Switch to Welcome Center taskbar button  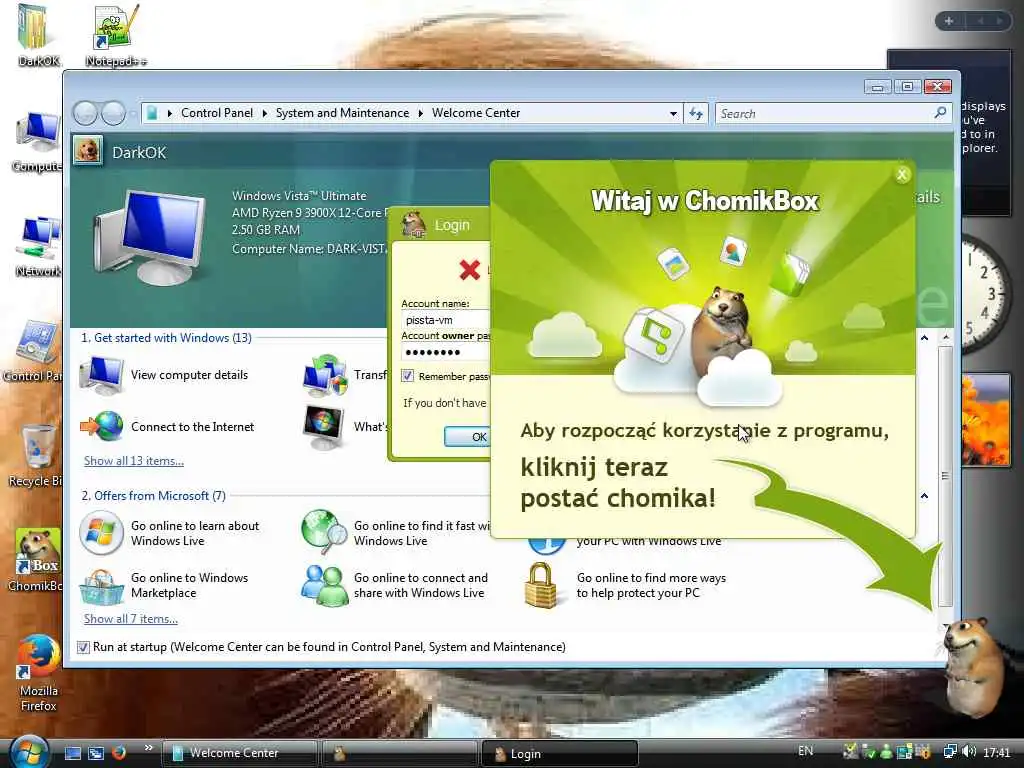[x=239, y=753]
